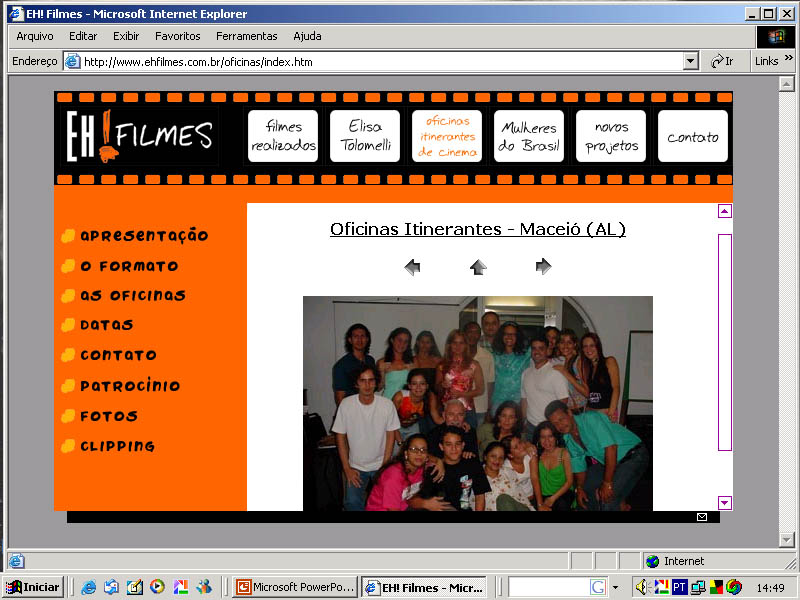Click the EH! Filmes logo

click(140, 136)
